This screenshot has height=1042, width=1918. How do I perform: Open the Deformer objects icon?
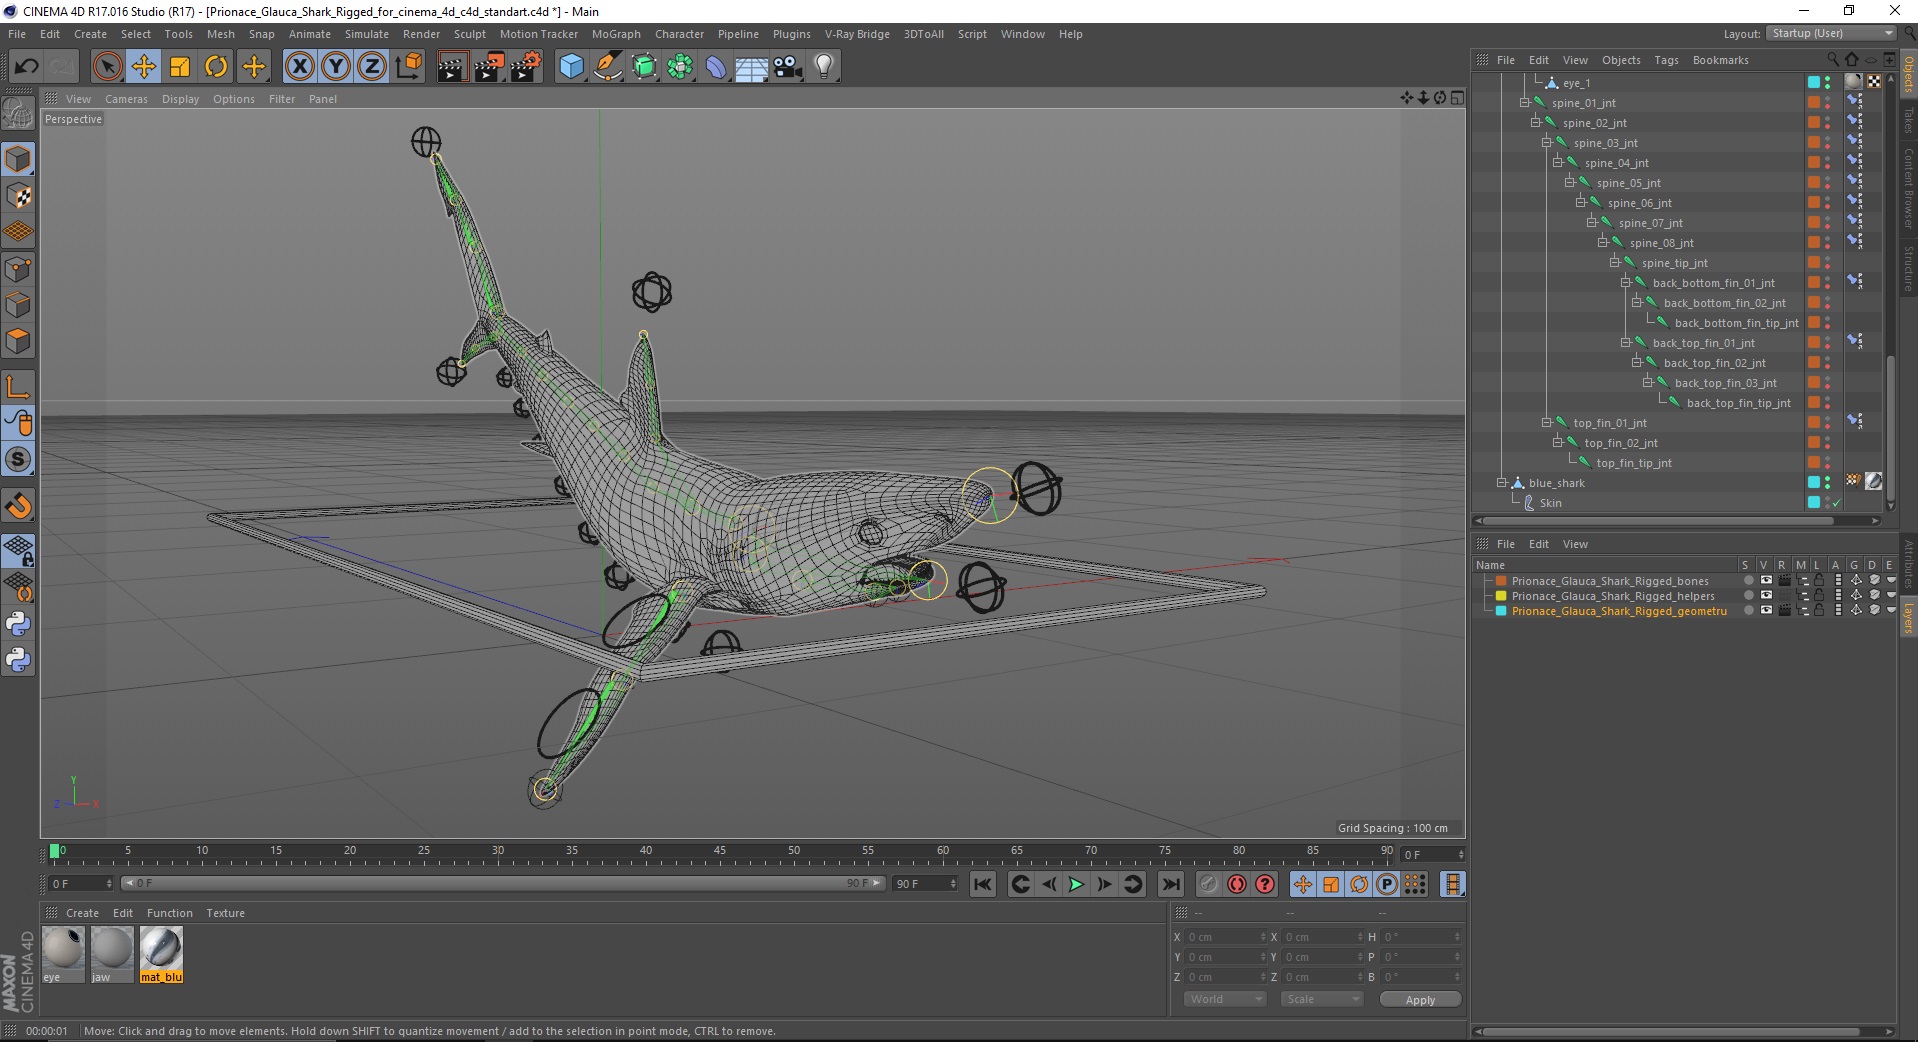click(x=716, y=67)
